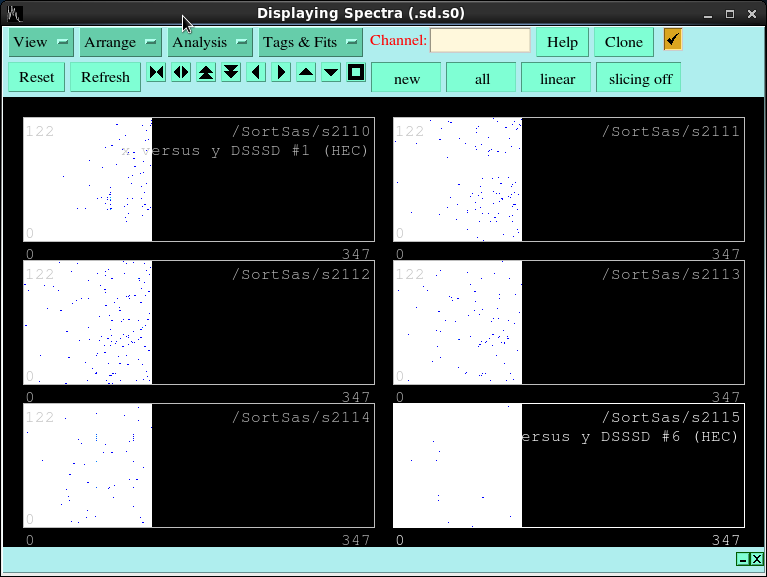767x577 pixels.
Task: Click the 'all' button
Action: point(482,78)
